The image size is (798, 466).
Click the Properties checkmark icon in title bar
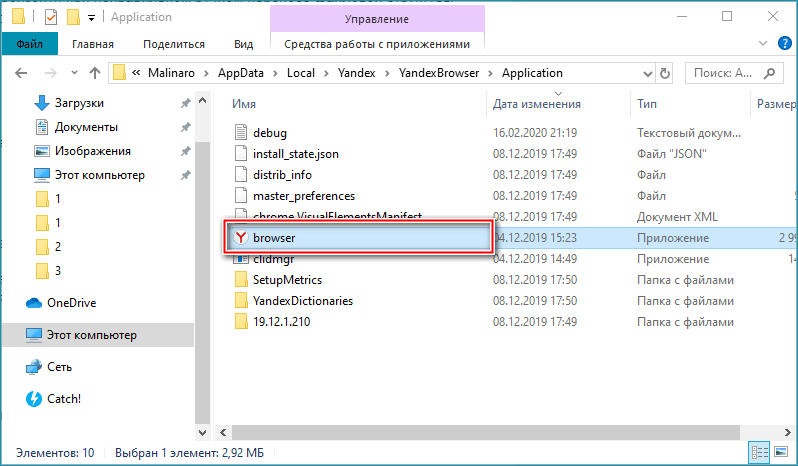pos(51,17)
